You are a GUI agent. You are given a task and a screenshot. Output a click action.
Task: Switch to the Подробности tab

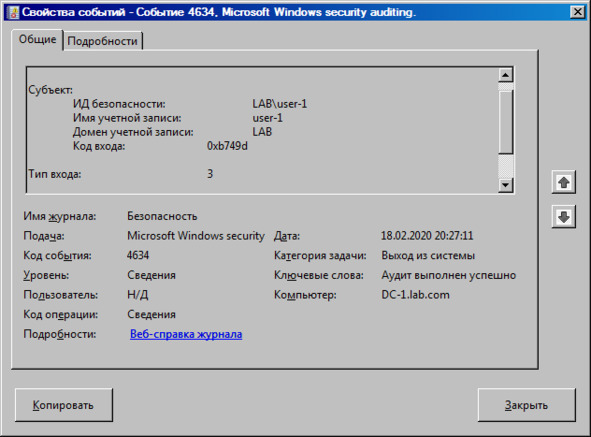(x=103, y=41)
